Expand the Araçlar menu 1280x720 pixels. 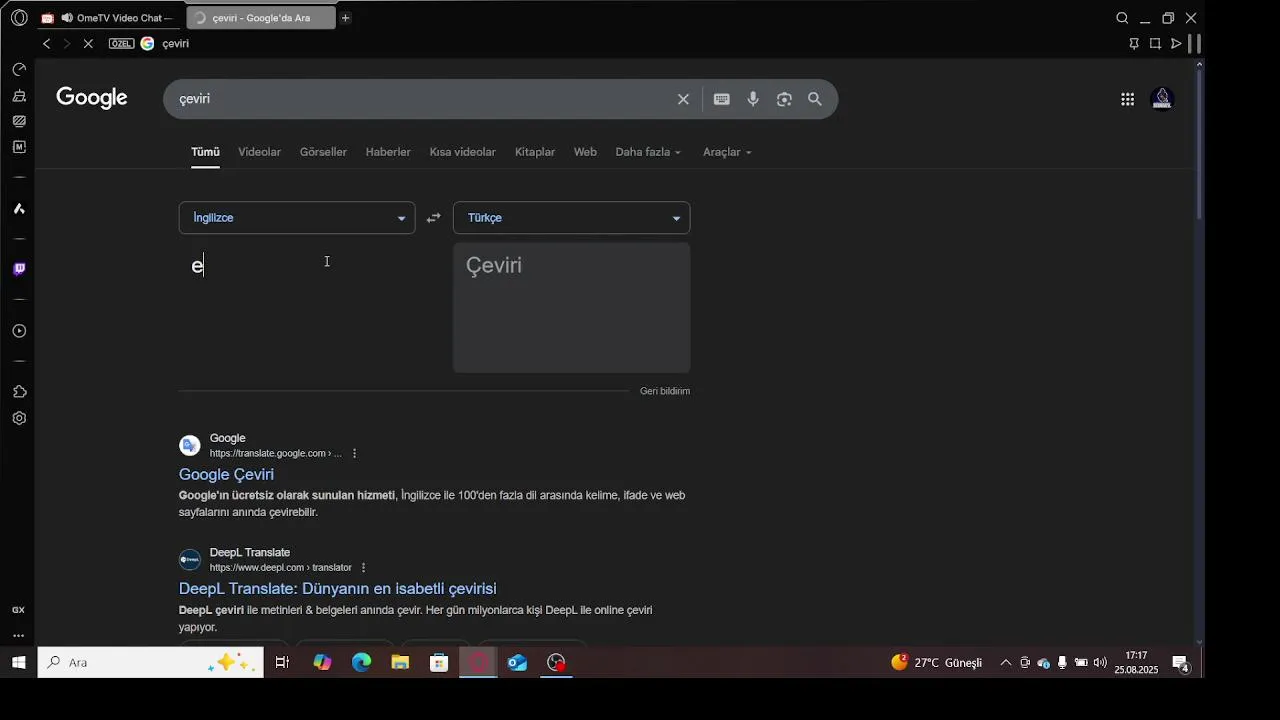click(x=727, y=152)
